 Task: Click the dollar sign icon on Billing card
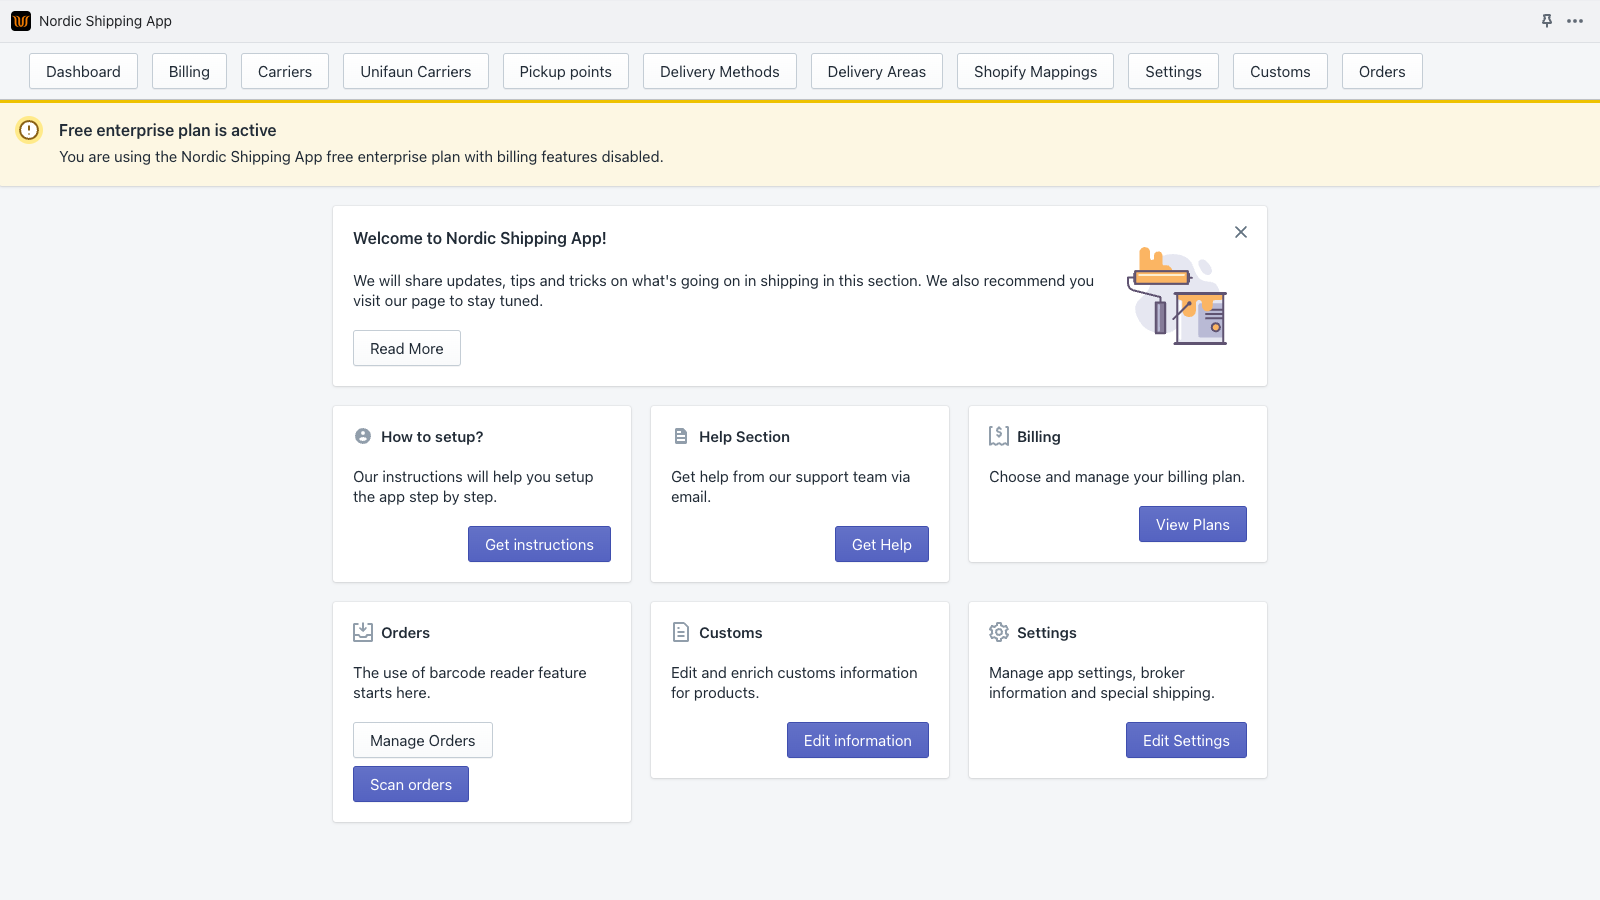click(x=998, y=435)
